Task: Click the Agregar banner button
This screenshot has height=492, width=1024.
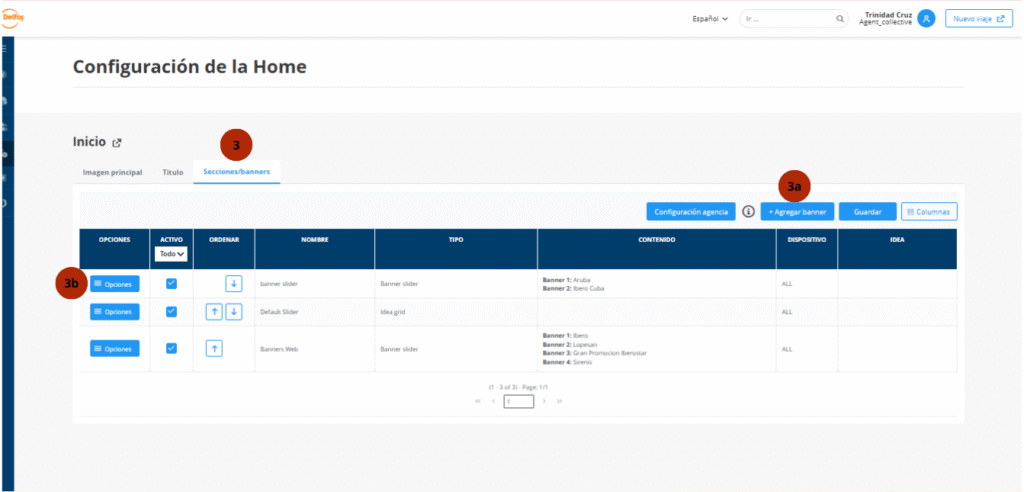Action: click(x=797, y=212)
